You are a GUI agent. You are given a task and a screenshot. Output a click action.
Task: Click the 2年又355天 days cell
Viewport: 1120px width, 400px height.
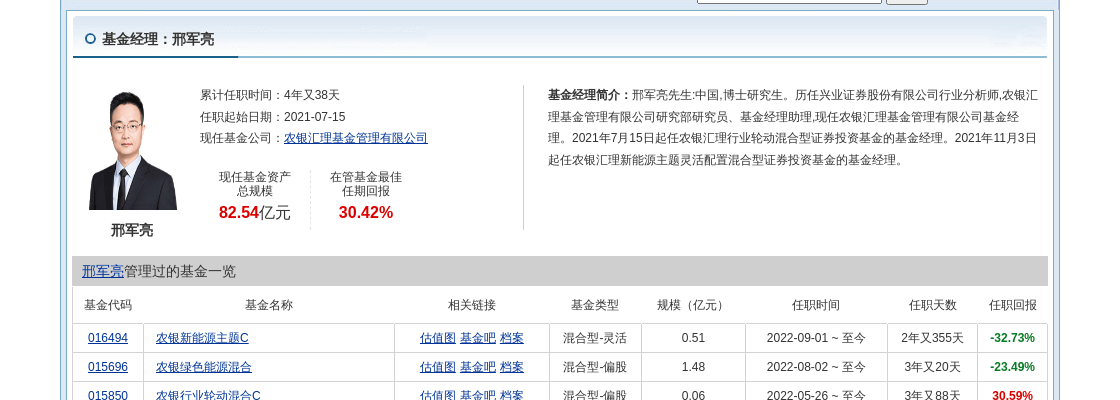[932, 338]
